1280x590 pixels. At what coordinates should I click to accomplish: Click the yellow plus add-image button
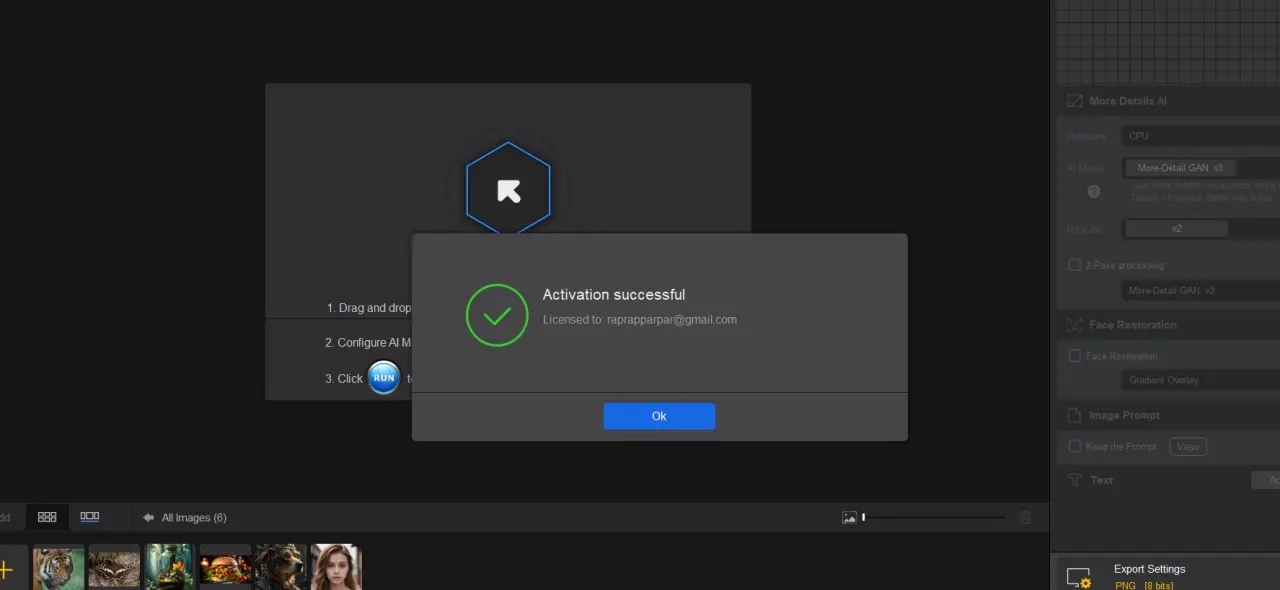[x=5, y=570]
